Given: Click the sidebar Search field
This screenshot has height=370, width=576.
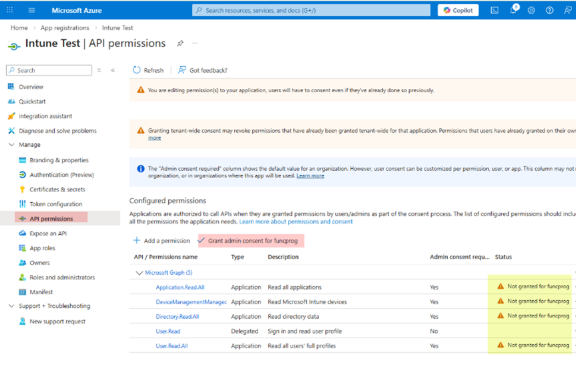Looking at the screenshot, I should 49,70.
